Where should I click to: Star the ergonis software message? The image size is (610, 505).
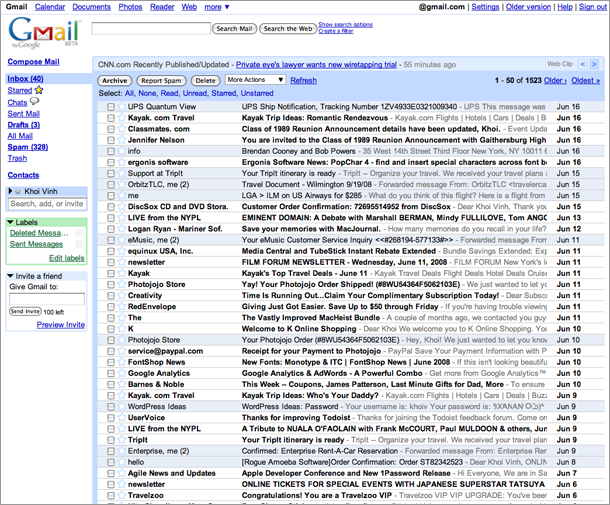click(122, 162)
